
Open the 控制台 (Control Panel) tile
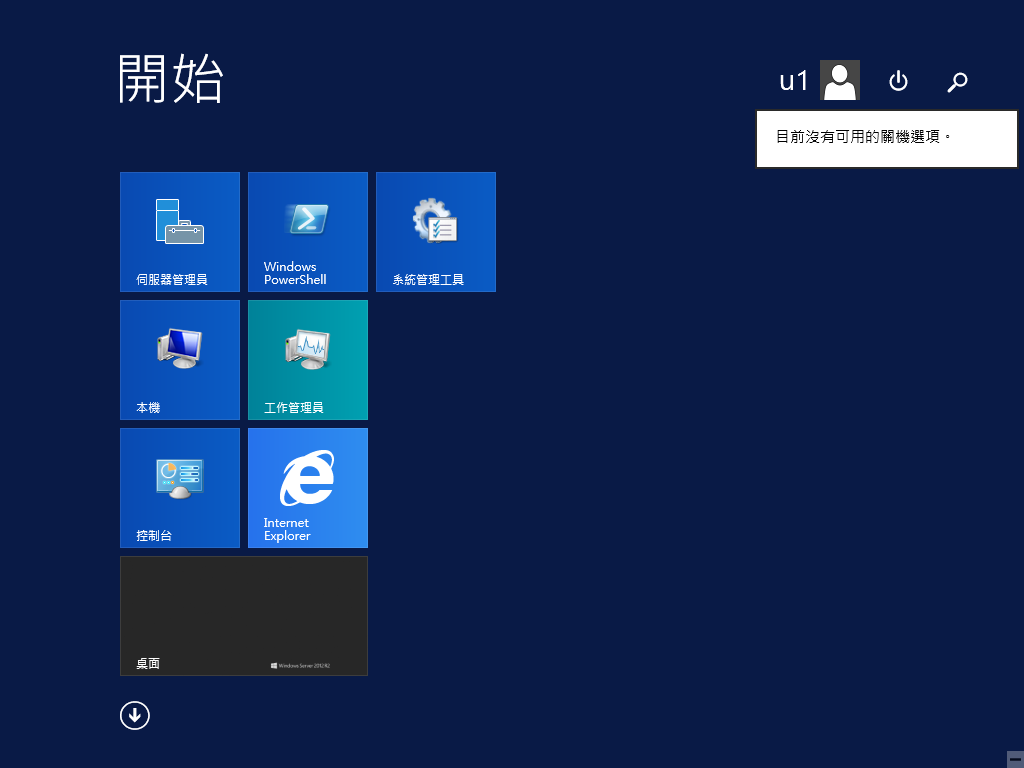click(x=180, y=488)
